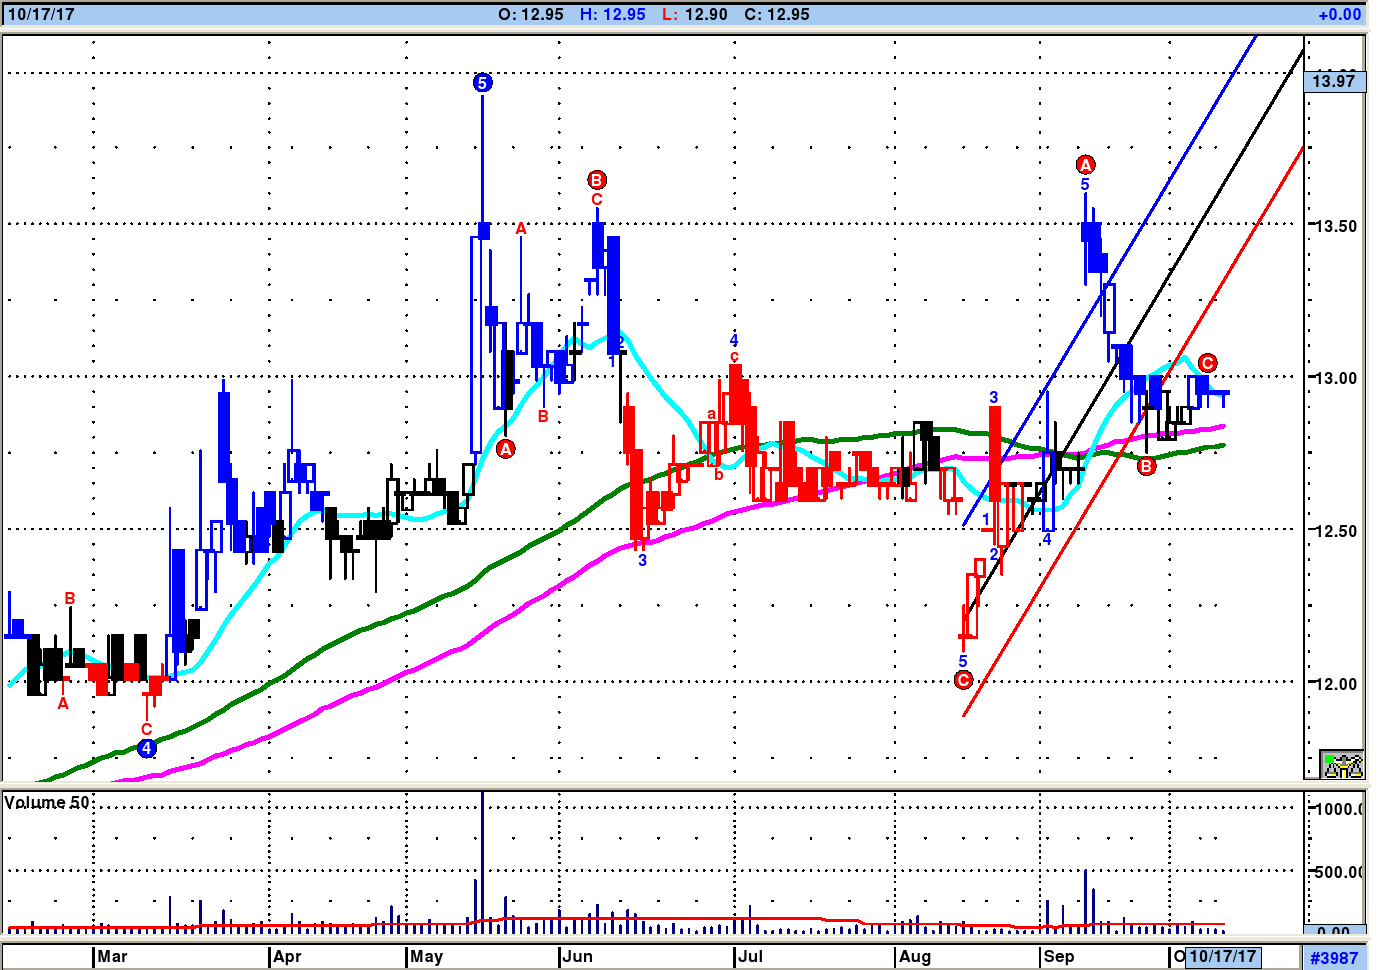Click red circled C marker near October
Image resolution: width=1400 pixels, height=970 pixels.
coord(1207,362)
